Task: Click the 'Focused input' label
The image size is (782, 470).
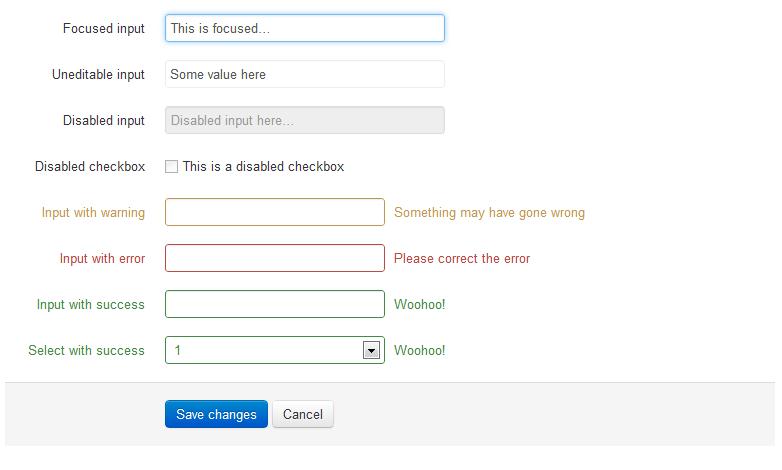Action: tap(104, 28)
